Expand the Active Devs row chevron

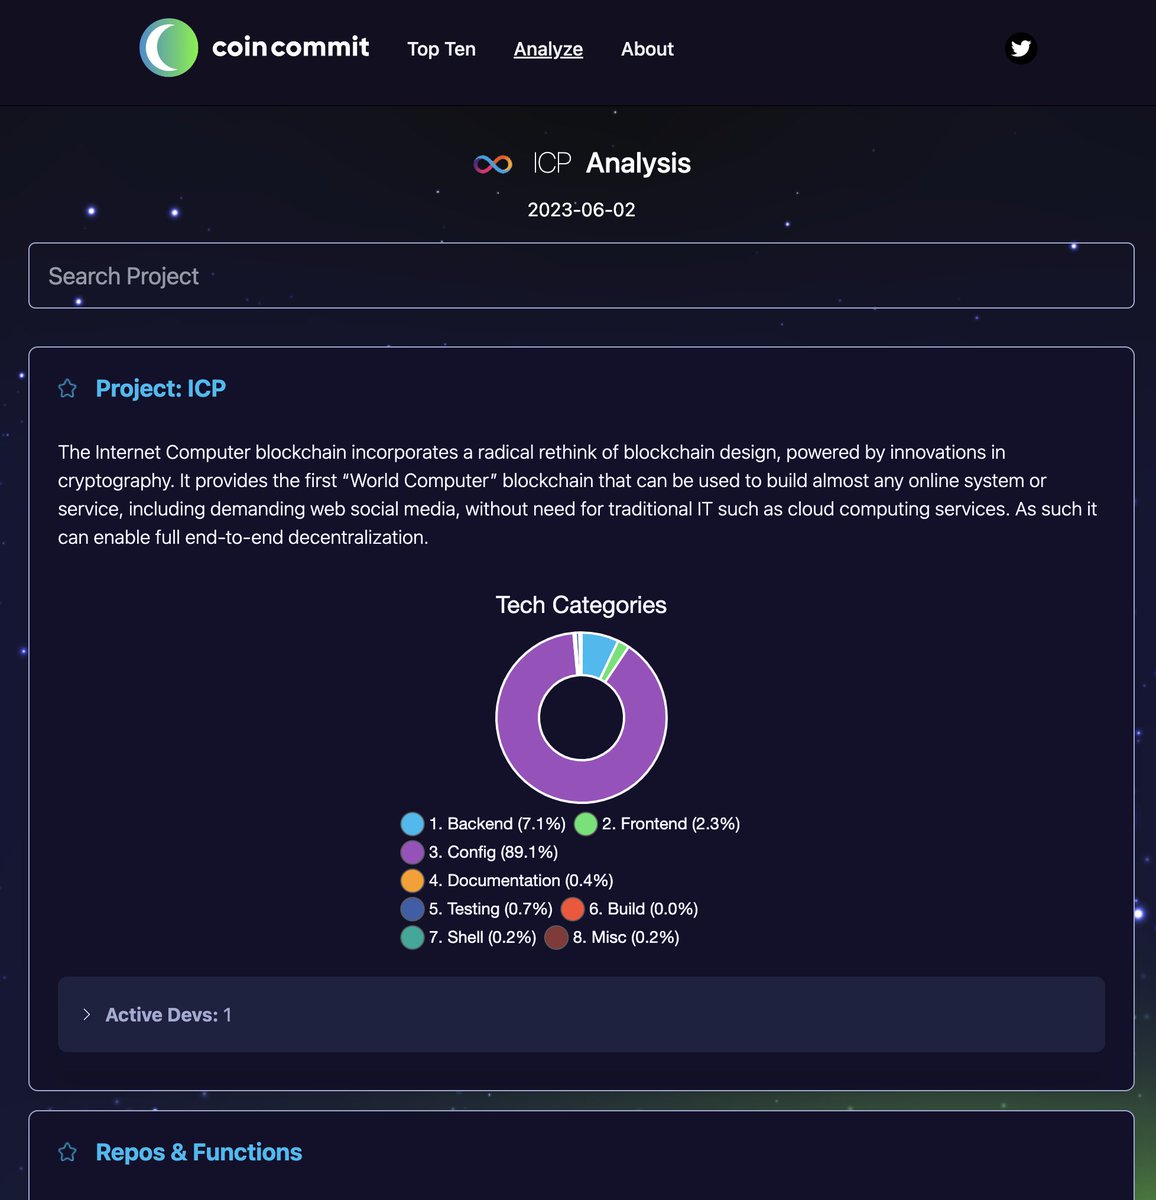(x=86, y=1014)
